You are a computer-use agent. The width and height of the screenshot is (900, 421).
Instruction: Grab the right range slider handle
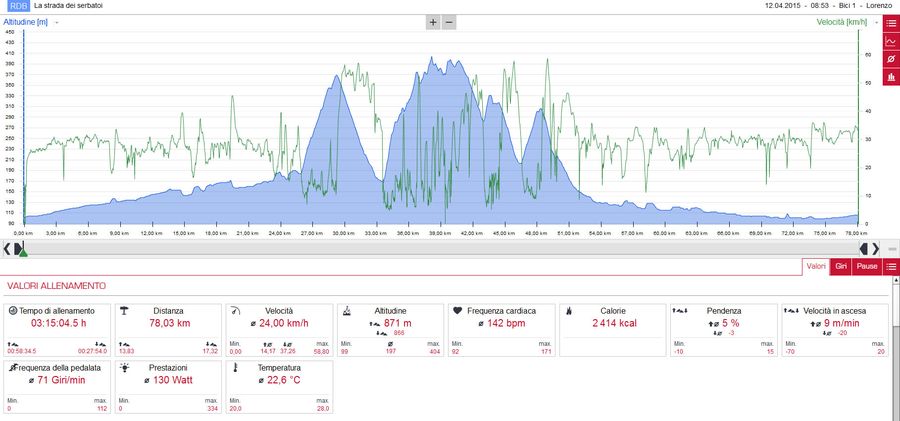click(x=864, y=248)
